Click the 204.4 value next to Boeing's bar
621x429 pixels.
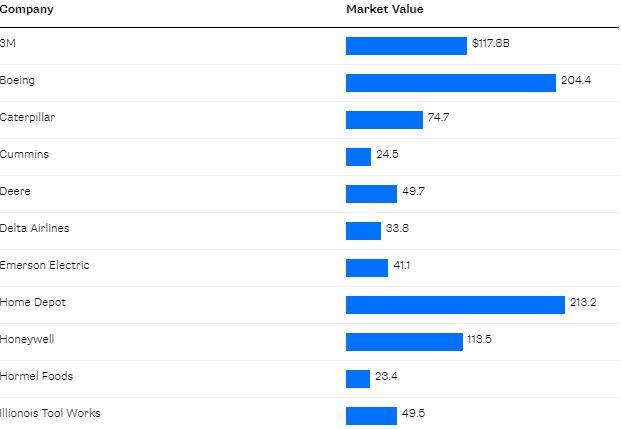575,81
